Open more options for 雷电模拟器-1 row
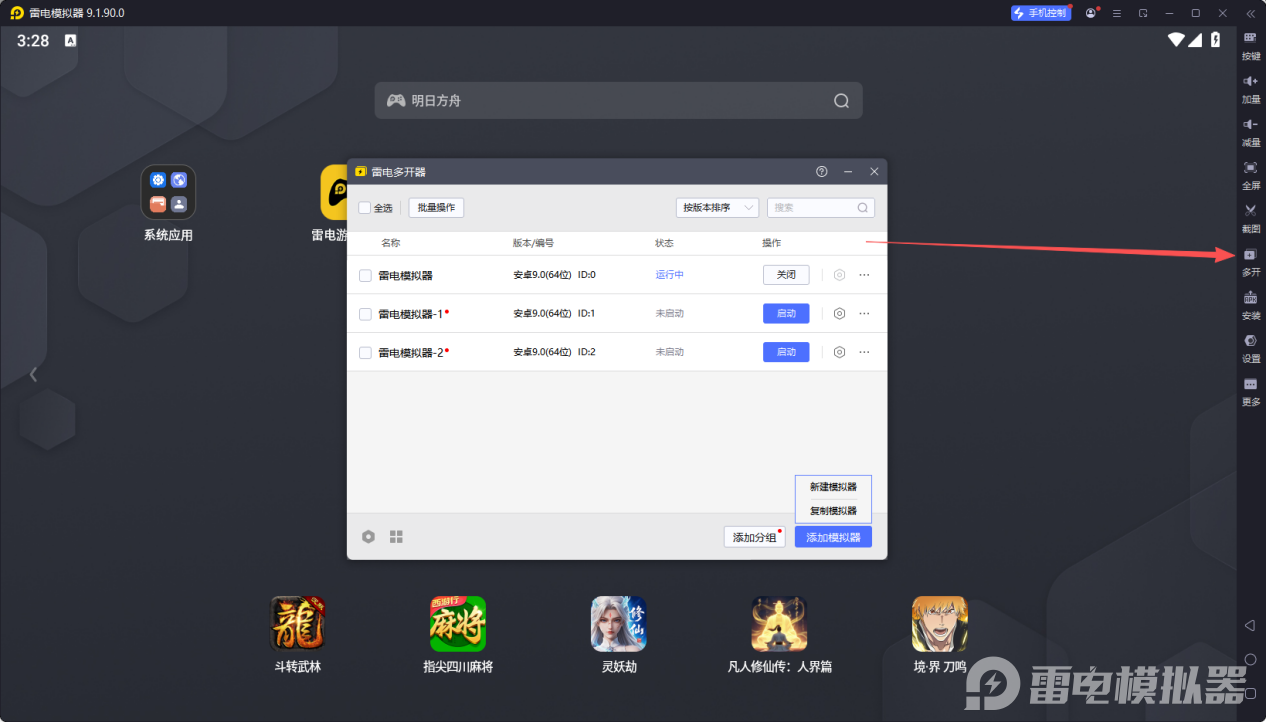 pyautogui.click(x=864, y=313)
